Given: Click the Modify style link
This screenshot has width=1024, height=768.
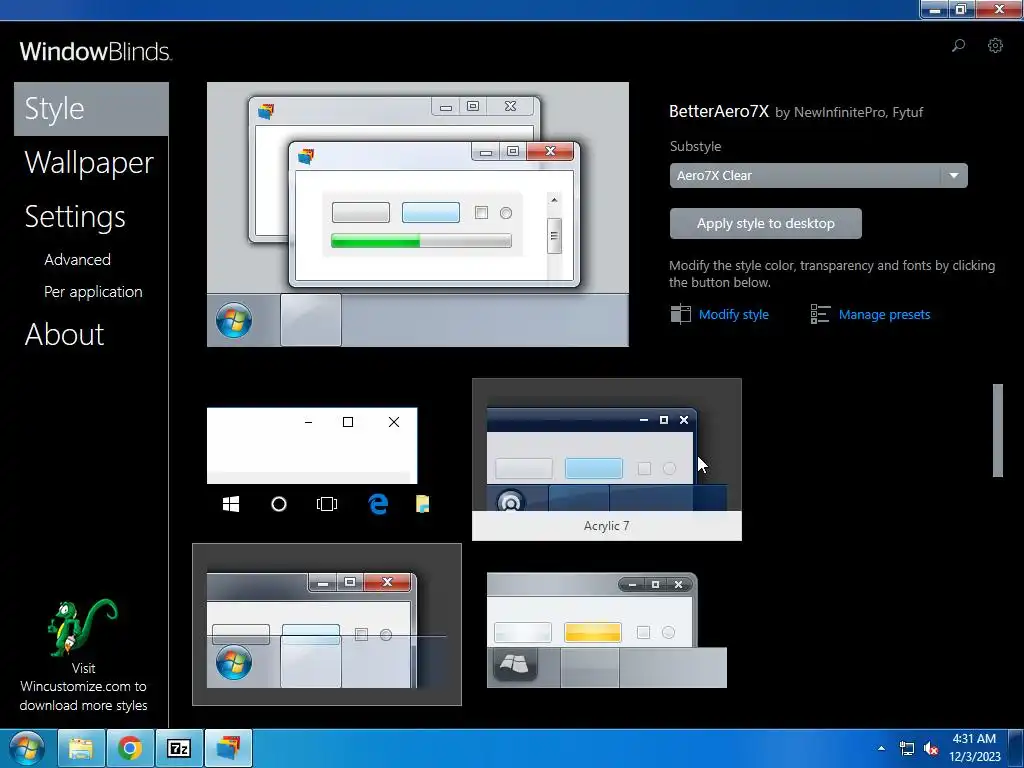Looking at the screenshot, I should pyautogui.click(x=733, y=315).
